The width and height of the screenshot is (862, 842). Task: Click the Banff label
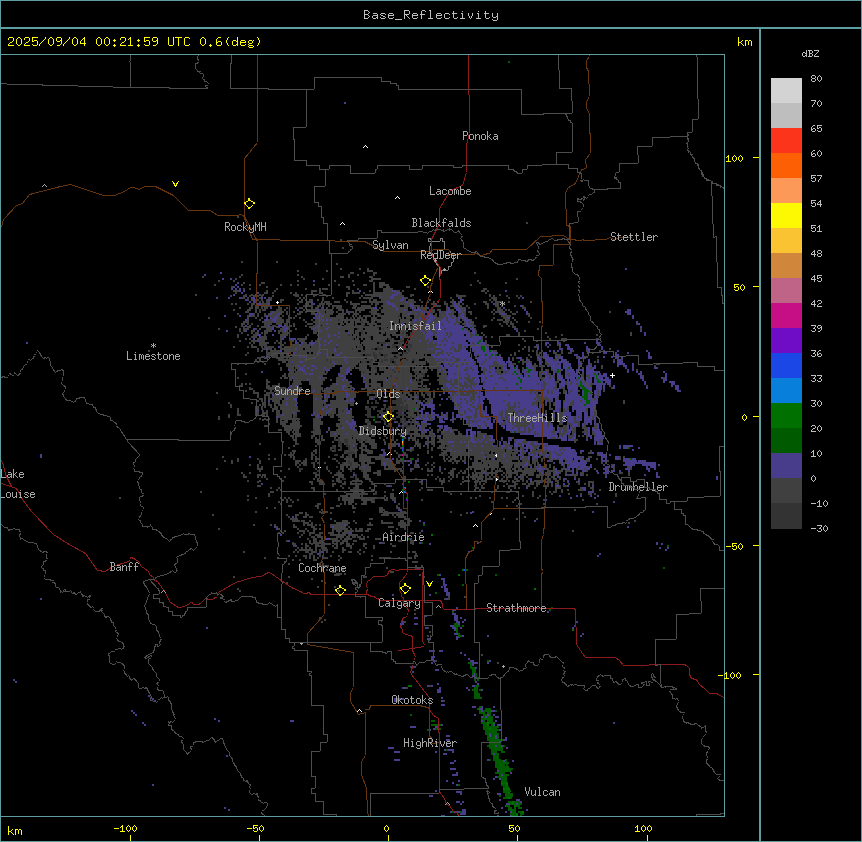[124, 567]
